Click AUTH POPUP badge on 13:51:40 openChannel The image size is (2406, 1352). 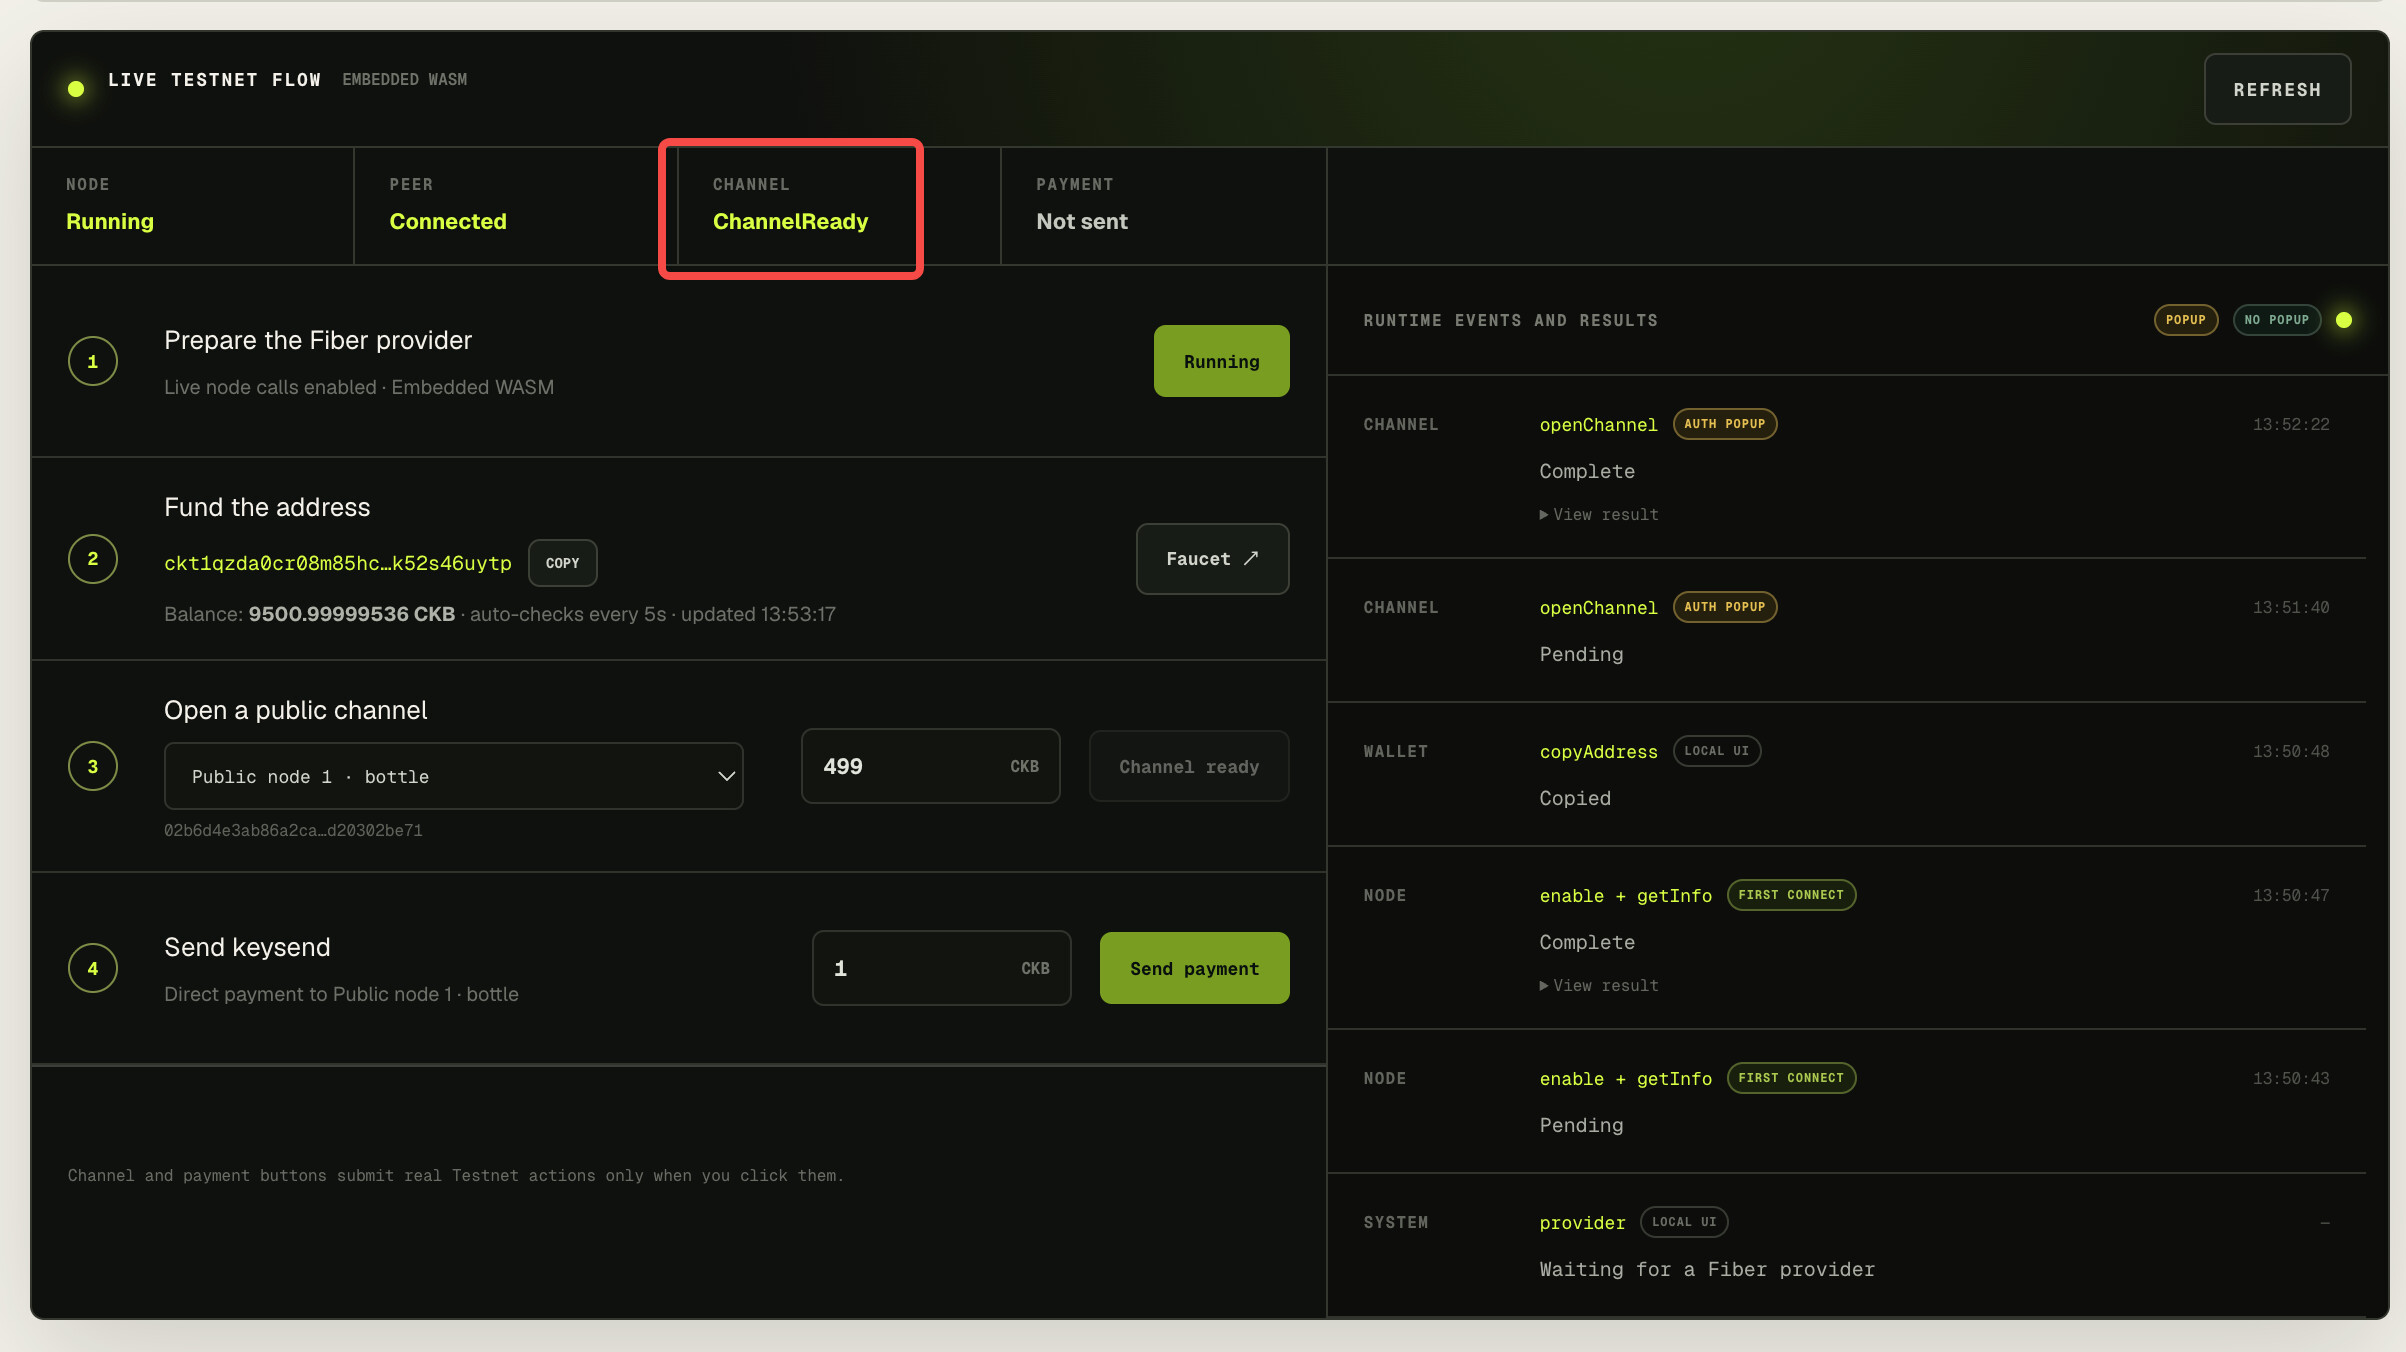(x=1725, y=607)
